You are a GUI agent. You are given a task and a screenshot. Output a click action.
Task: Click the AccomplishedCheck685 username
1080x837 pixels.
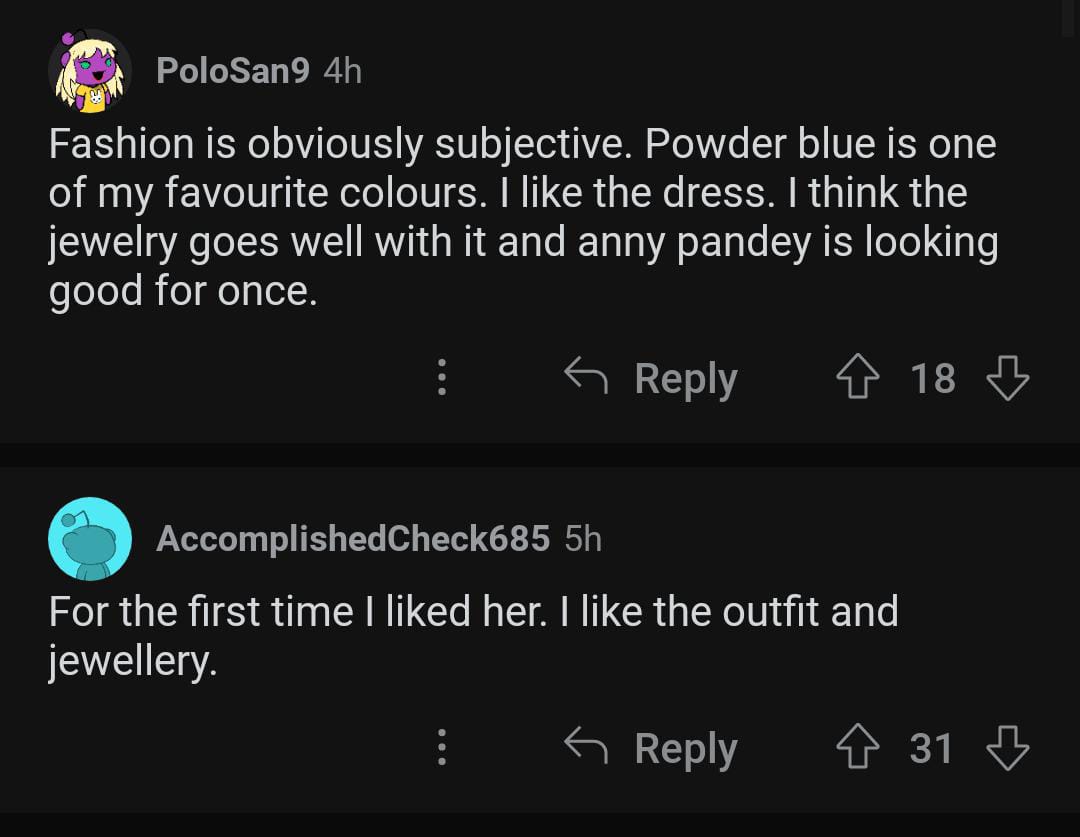[352, 539]
